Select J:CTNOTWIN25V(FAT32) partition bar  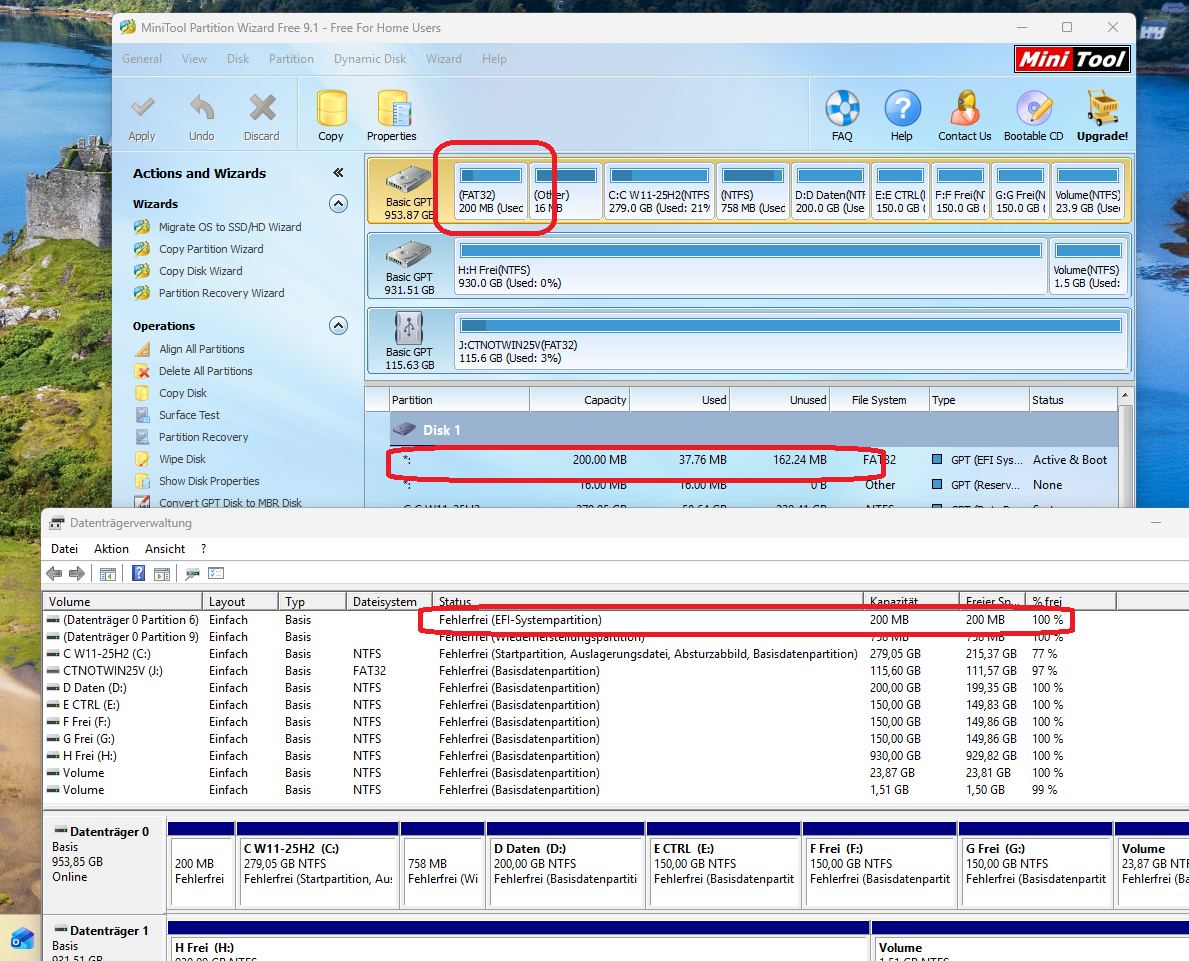(791, 341)
